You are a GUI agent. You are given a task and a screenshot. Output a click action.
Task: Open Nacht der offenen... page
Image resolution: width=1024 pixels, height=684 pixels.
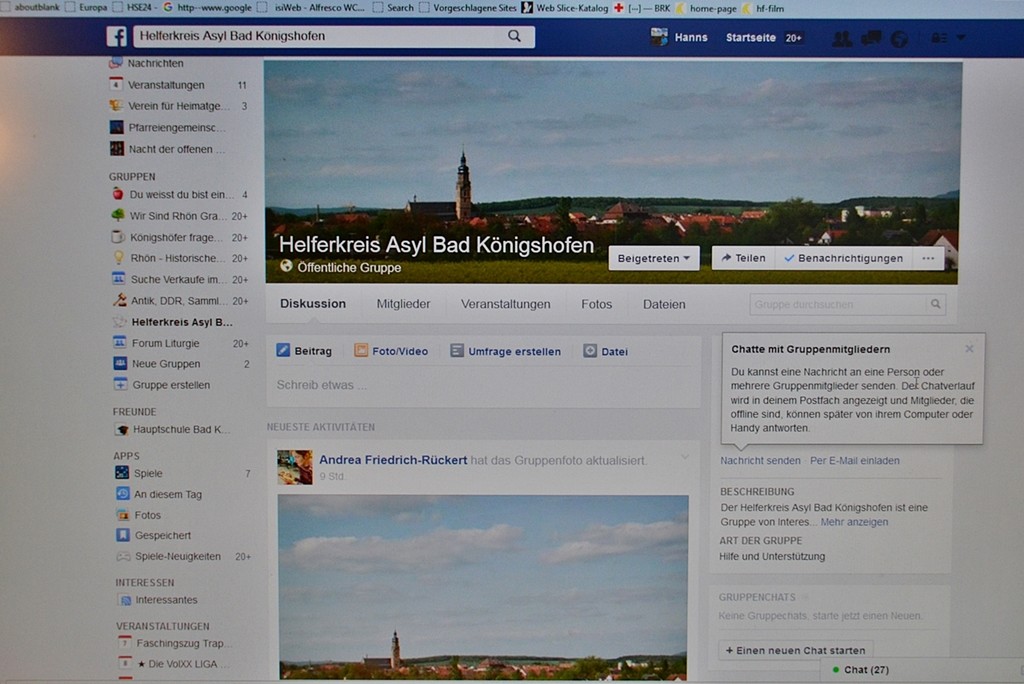tap(176, 149)
